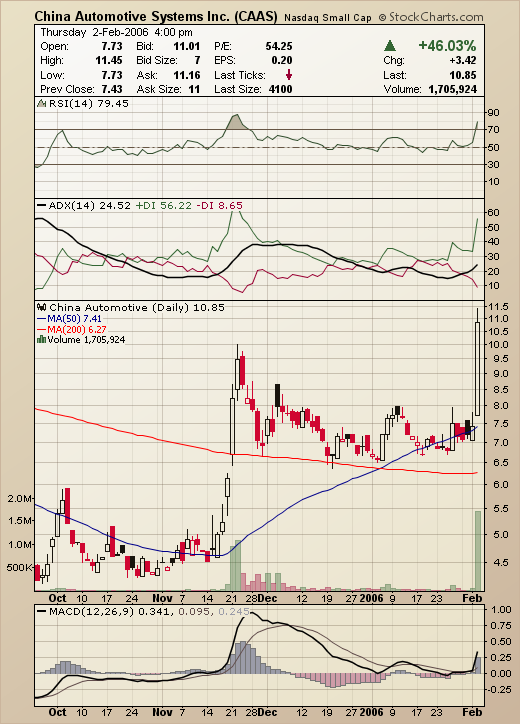
Task: Click the red Last Ticks down arrow
Action: pos(289,75)
